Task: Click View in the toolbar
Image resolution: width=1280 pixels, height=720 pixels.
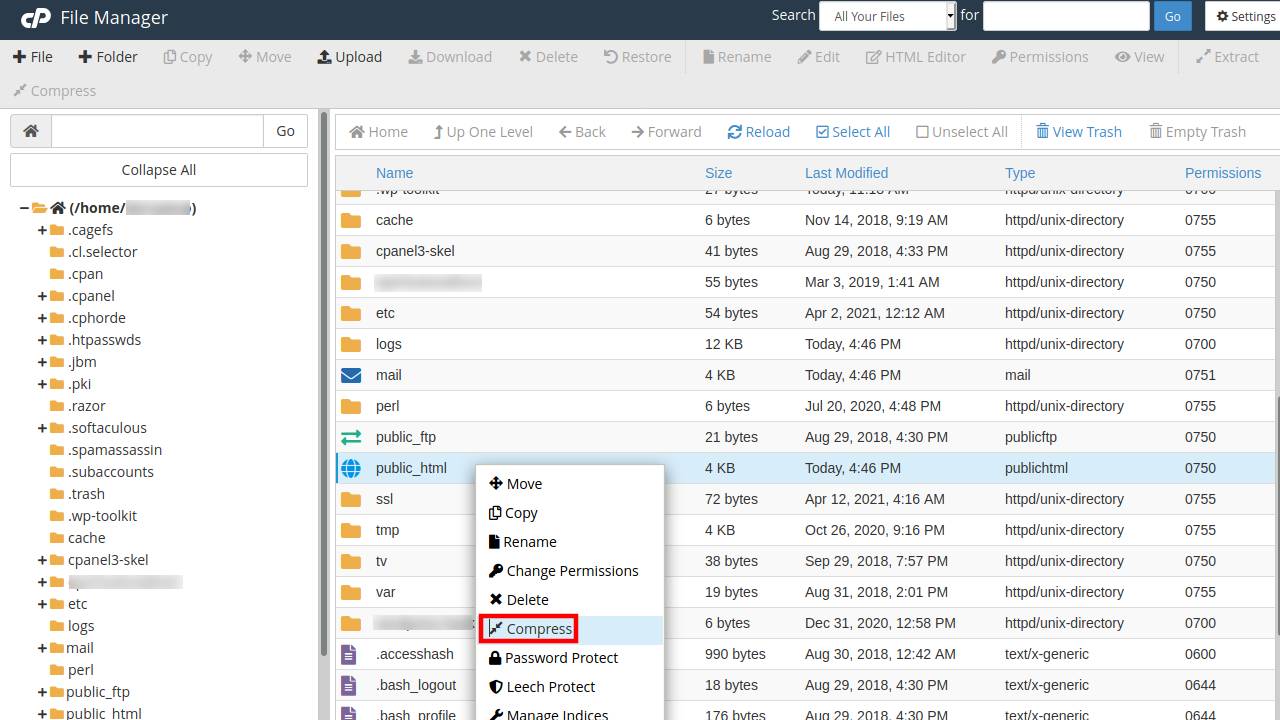Action: pos(1140,57)
